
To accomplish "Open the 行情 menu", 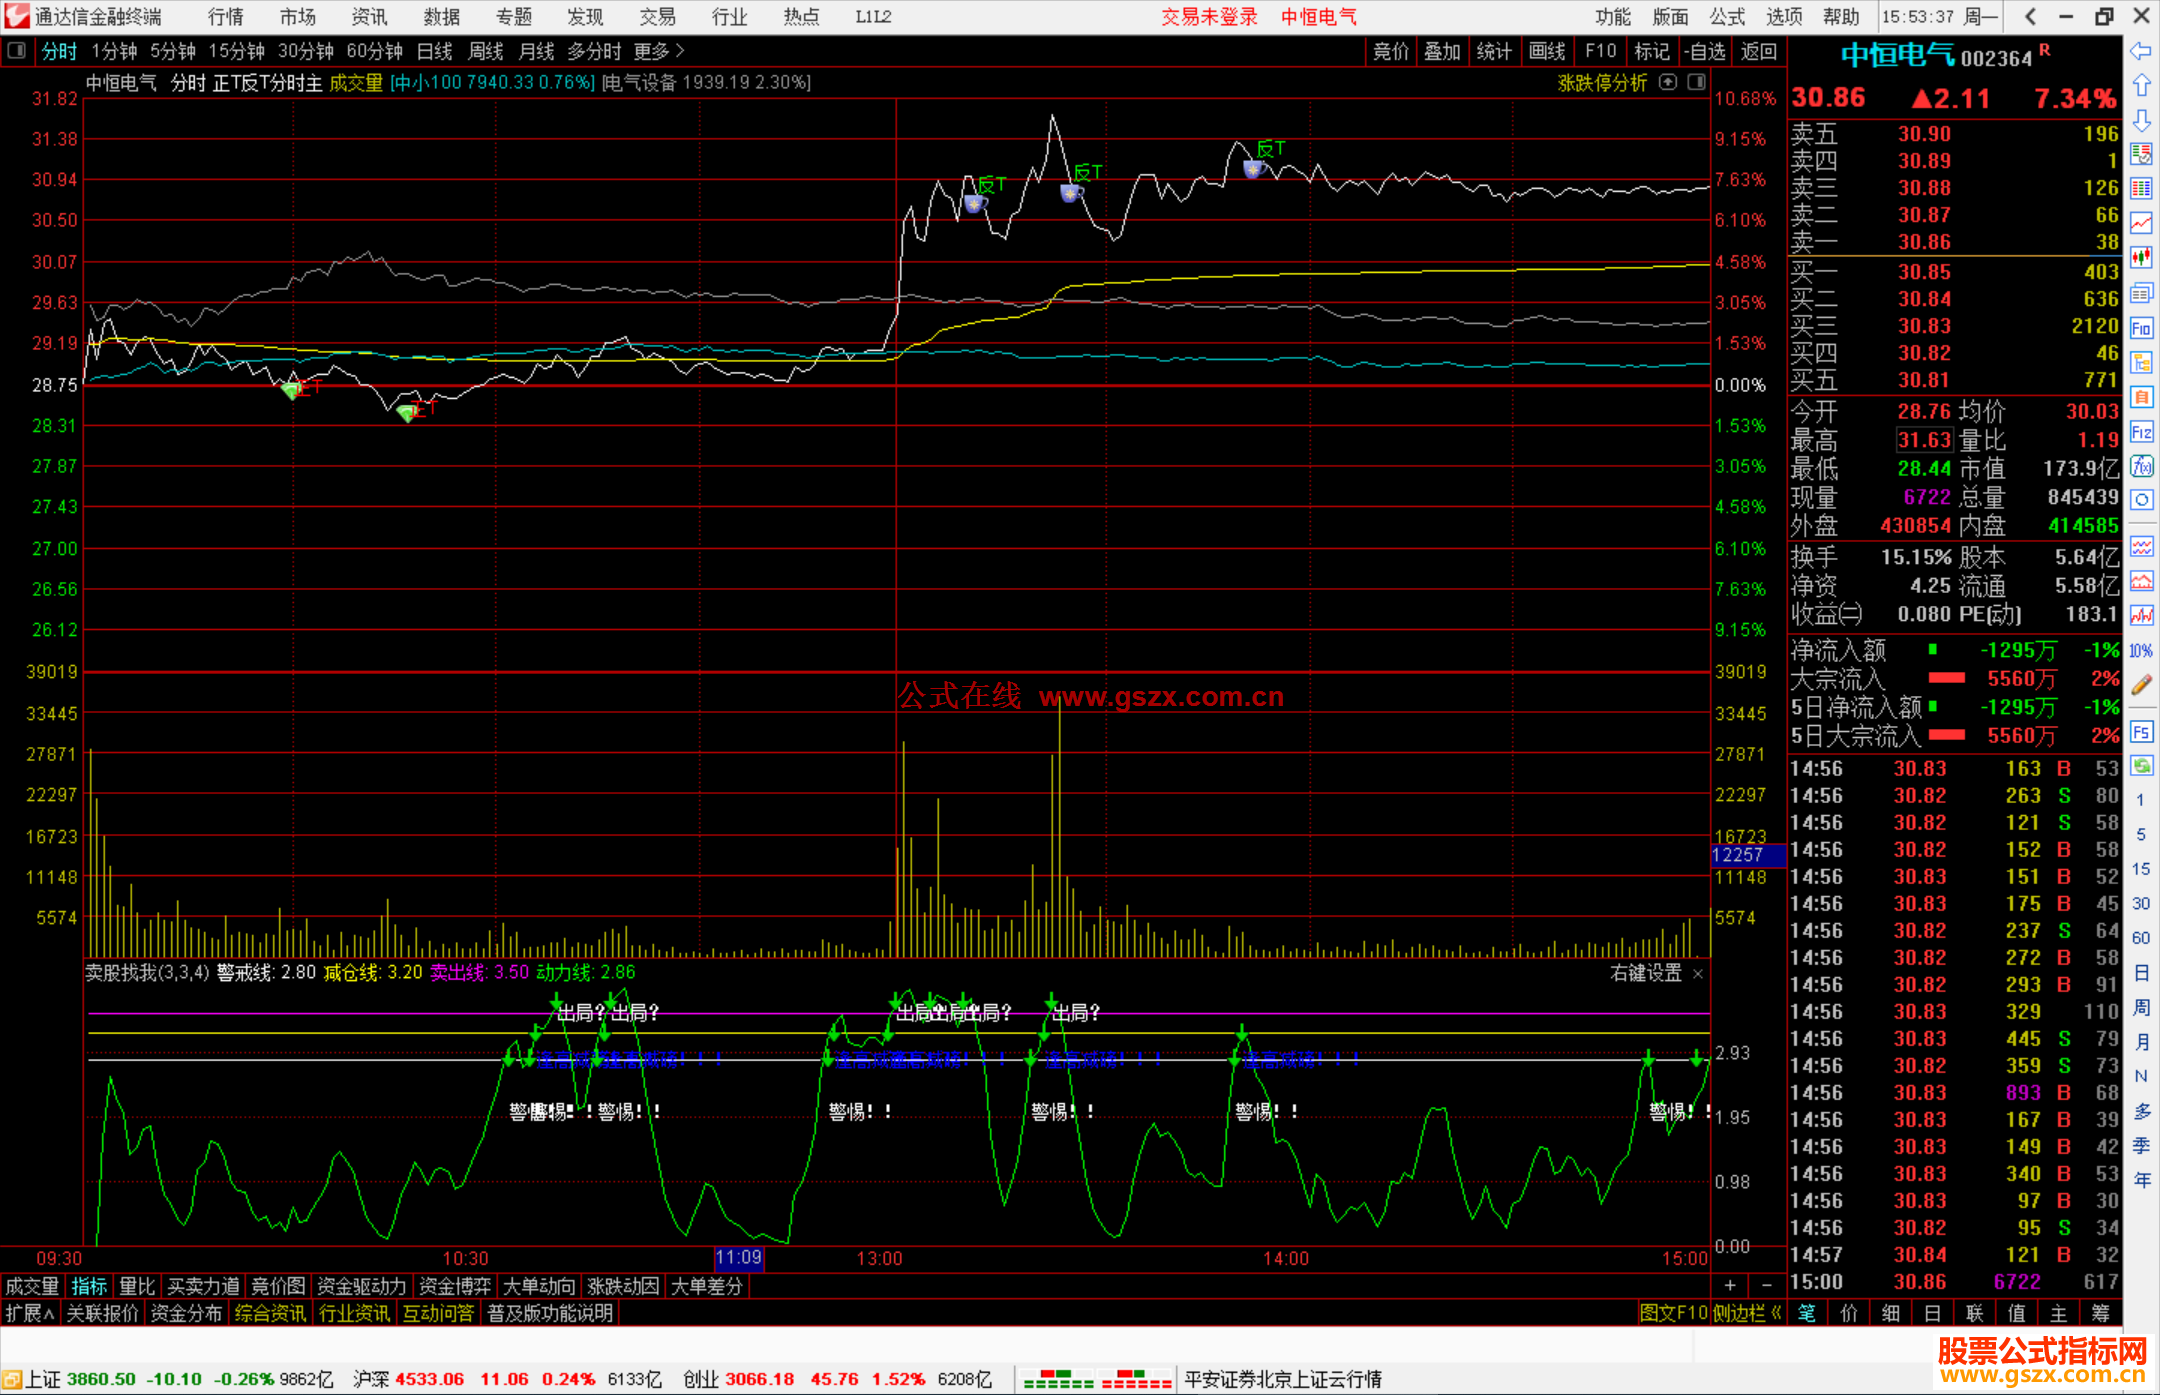I will 226,16.
